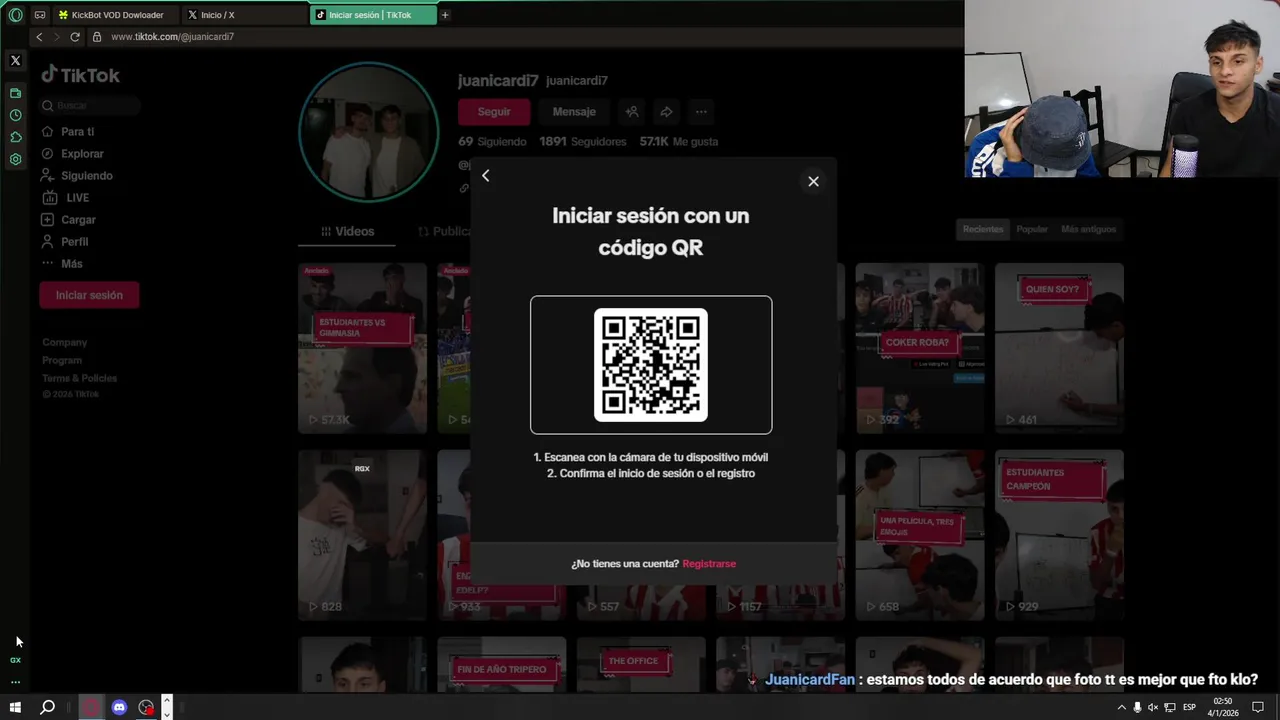Screen dimensions: 1280x720
Task: Click the QR code image
Action: click(651, 365)
